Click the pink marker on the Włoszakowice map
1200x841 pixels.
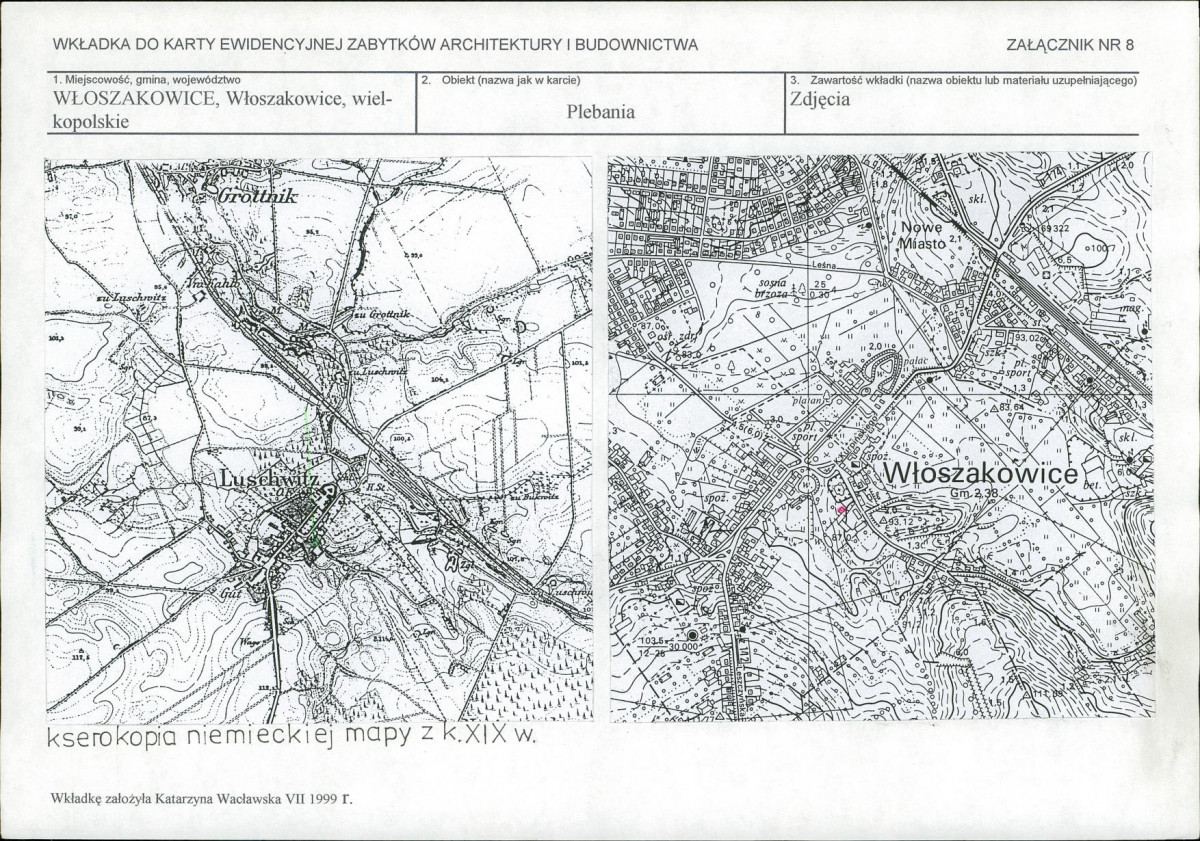pos(841,510)
